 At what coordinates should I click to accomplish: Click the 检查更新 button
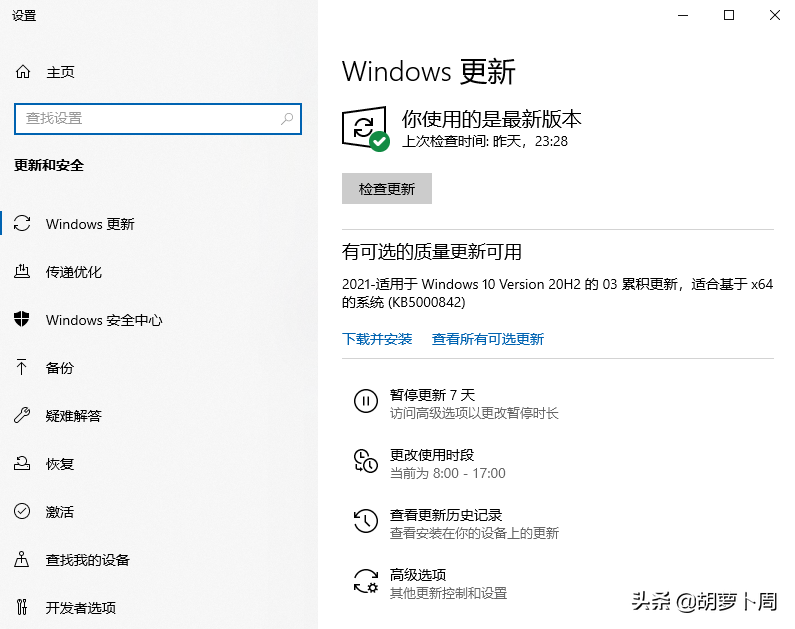coord(387,189)
